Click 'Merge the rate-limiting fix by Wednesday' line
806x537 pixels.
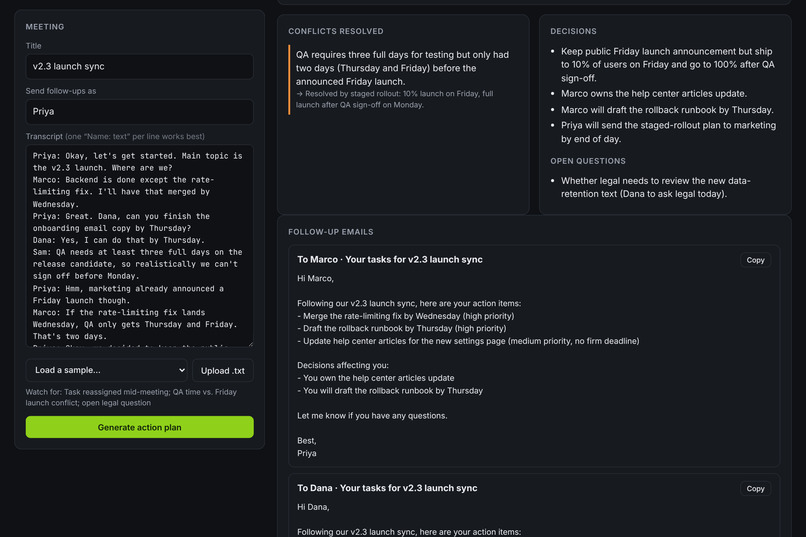pyautogui.click(x=406, y=316)
